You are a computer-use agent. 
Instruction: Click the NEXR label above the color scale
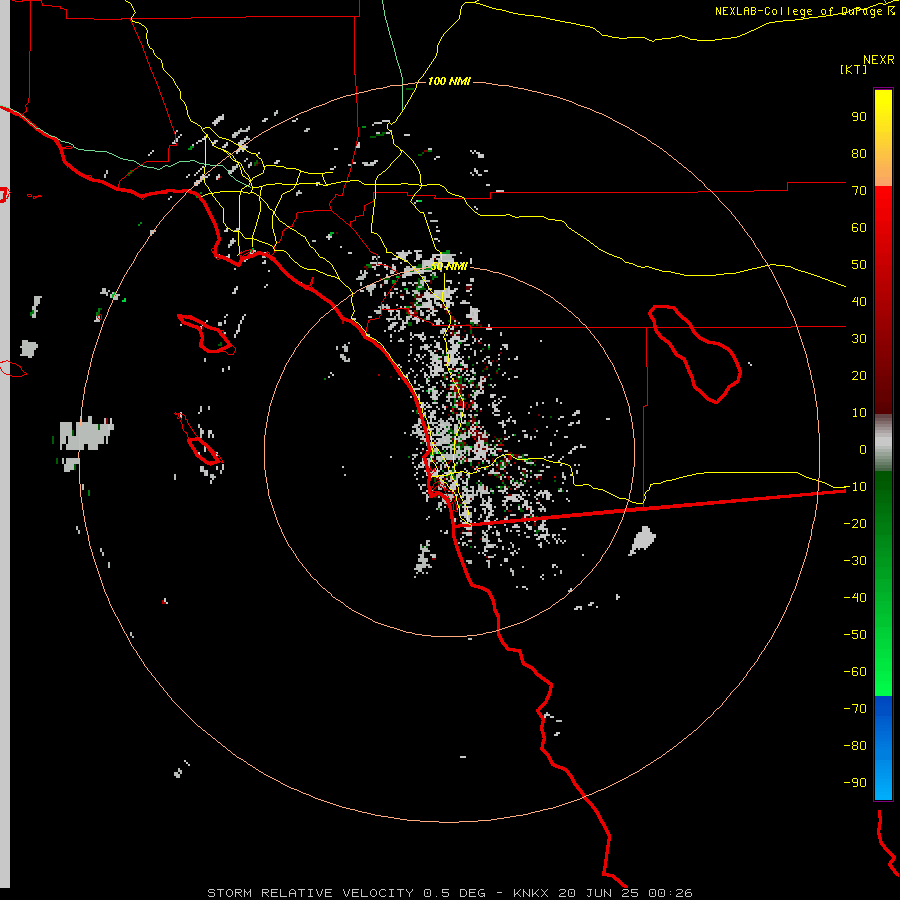coord(878,60)
